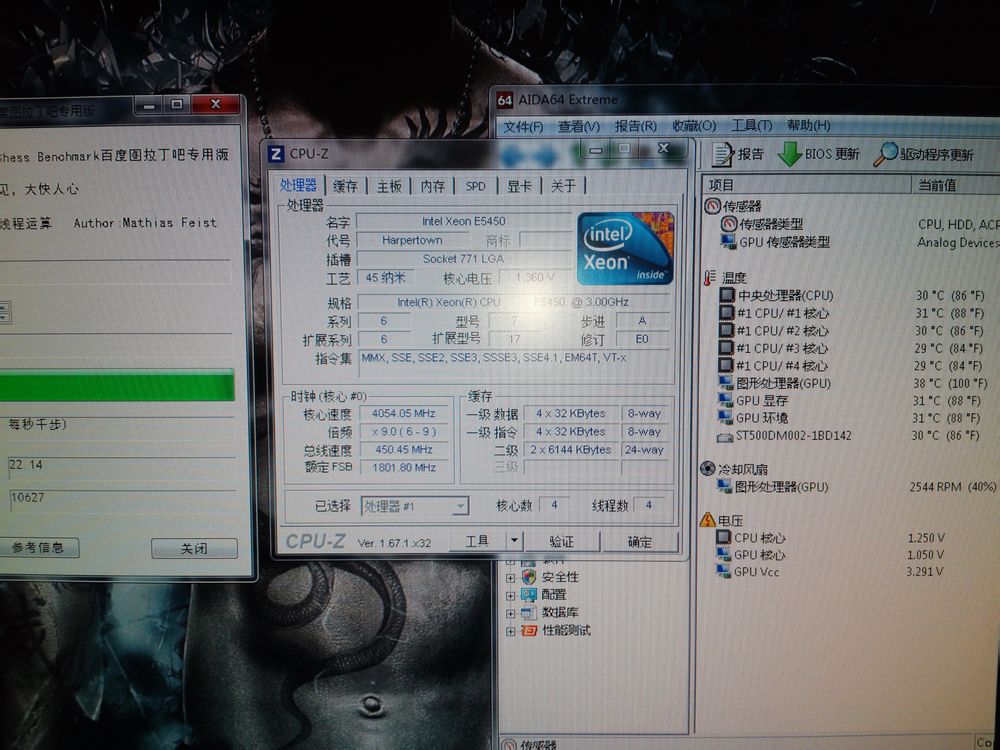
Task: Select the CPU 核心 voltage row icon
Action: [723, 537]
